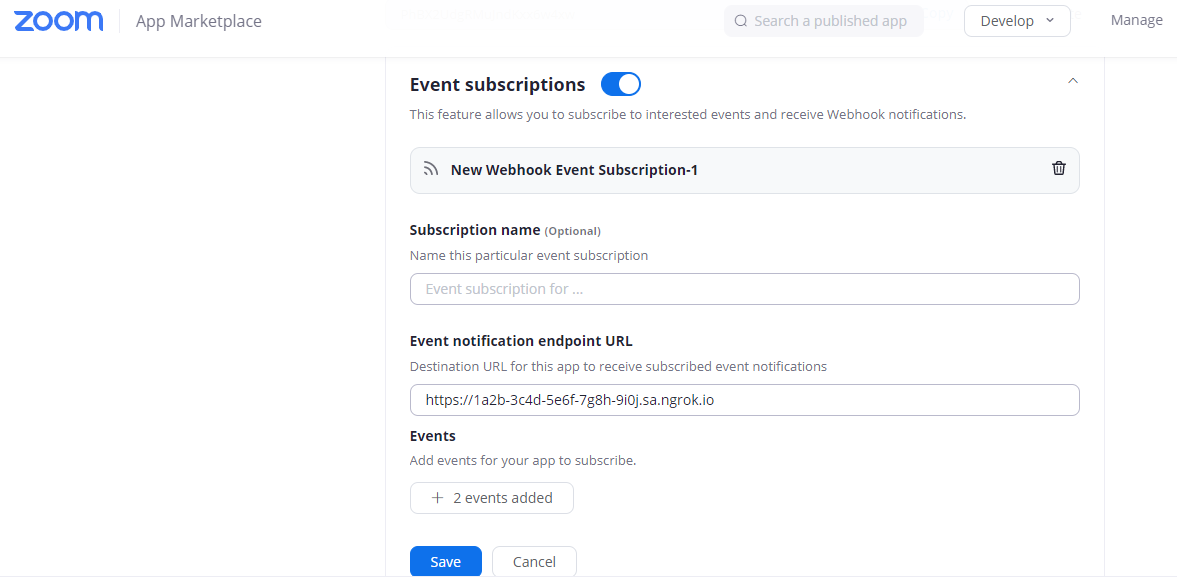Open the 2 events added list
The height and width of the screenshot is (580, 1177).
[x=491, y=497]
